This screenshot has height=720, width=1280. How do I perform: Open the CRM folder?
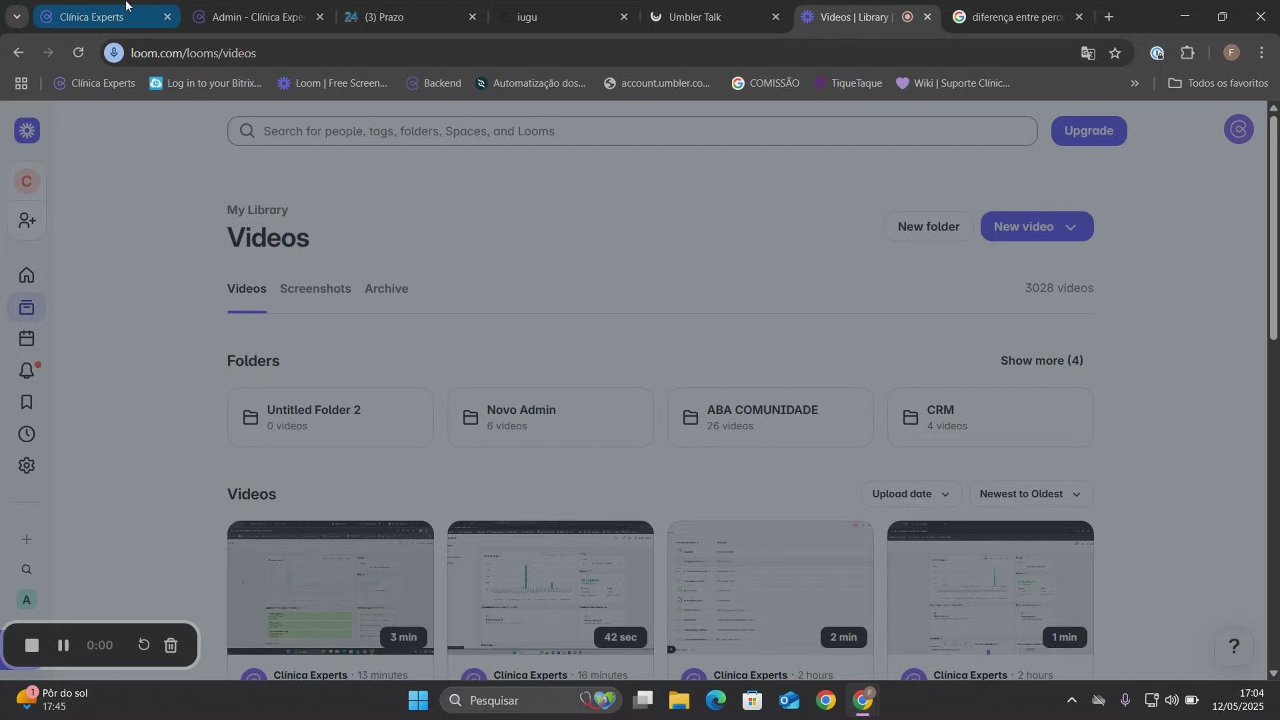[x=990, y=417]
